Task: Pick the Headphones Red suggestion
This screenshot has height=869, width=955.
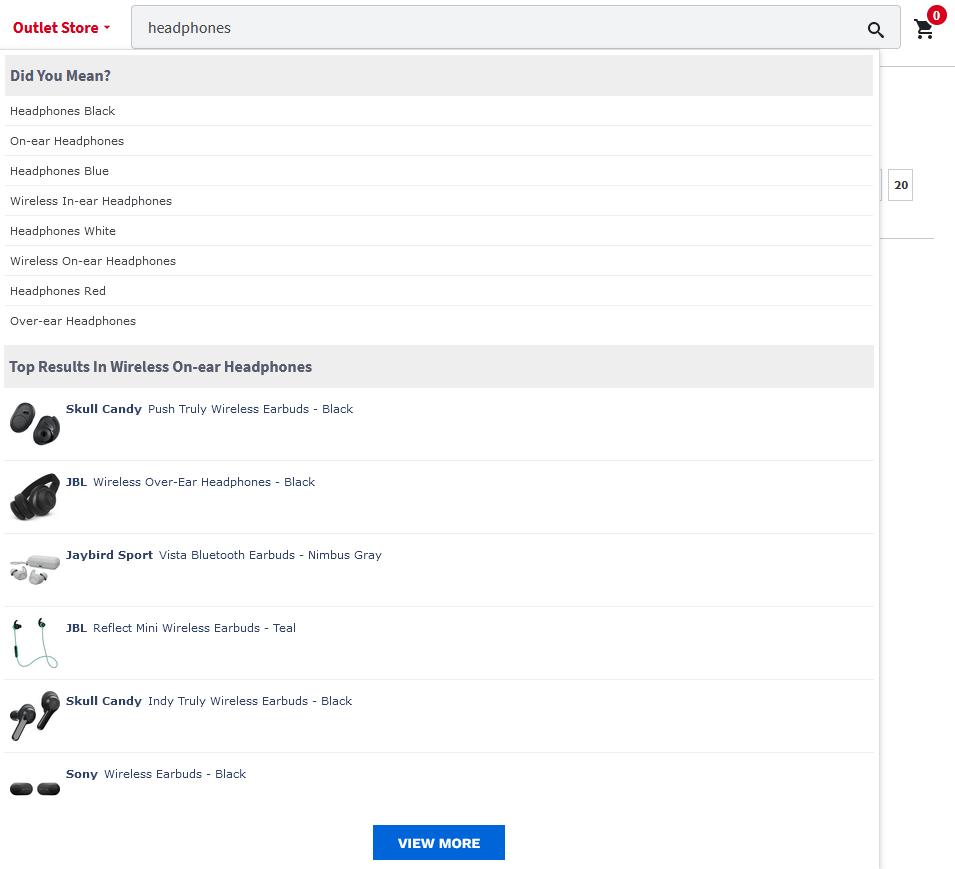Action: point(439,290)
